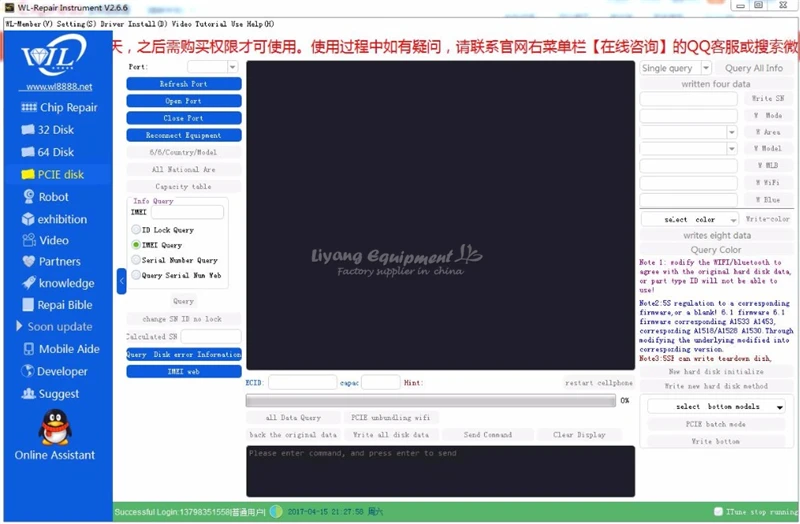Click the PCIE unbundling wifi button
800x524 pixels.
[x=390, y=417]
